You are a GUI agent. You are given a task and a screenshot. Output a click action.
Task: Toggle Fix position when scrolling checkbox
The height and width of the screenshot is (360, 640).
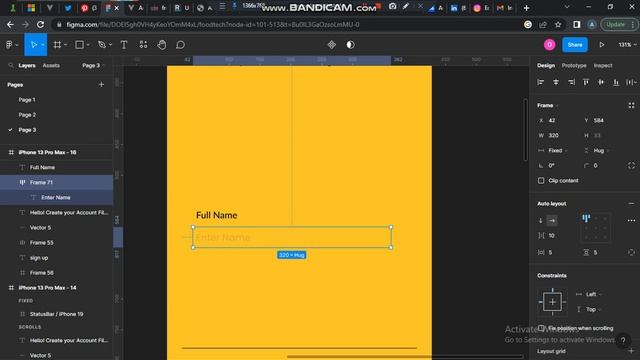(541, 328)
